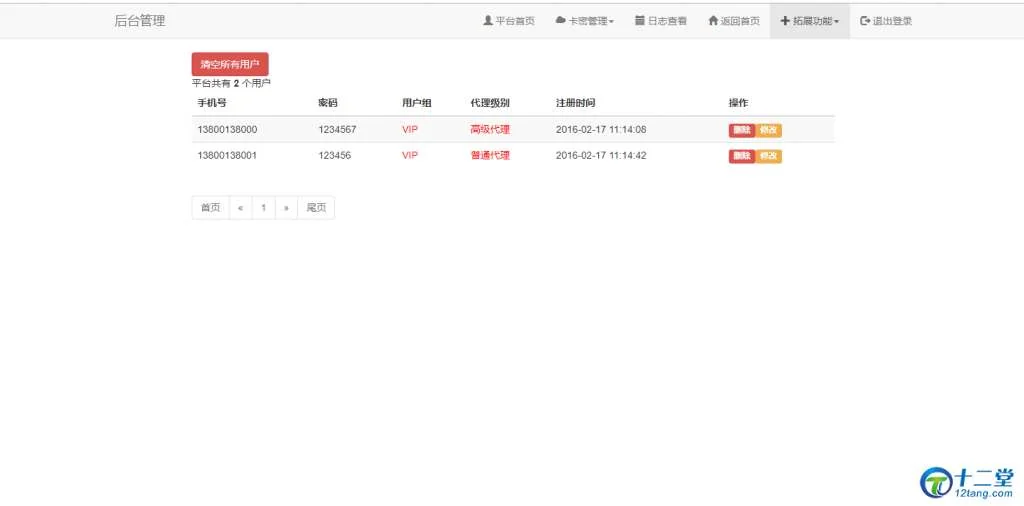Select page 1 in pagination
Screen dimensions: 1024x506
tap(263, 208)
